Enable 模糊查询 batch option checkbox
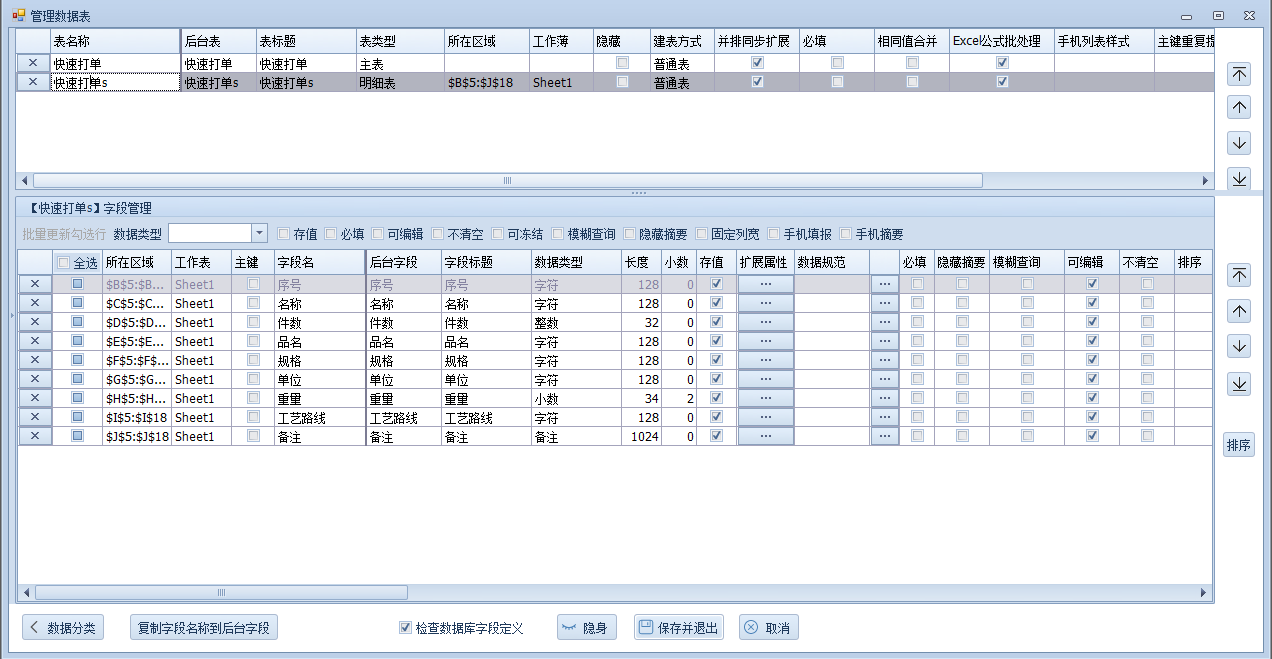Image resolution: width=1272 pixels, height=659 pixels. [557, 234]
